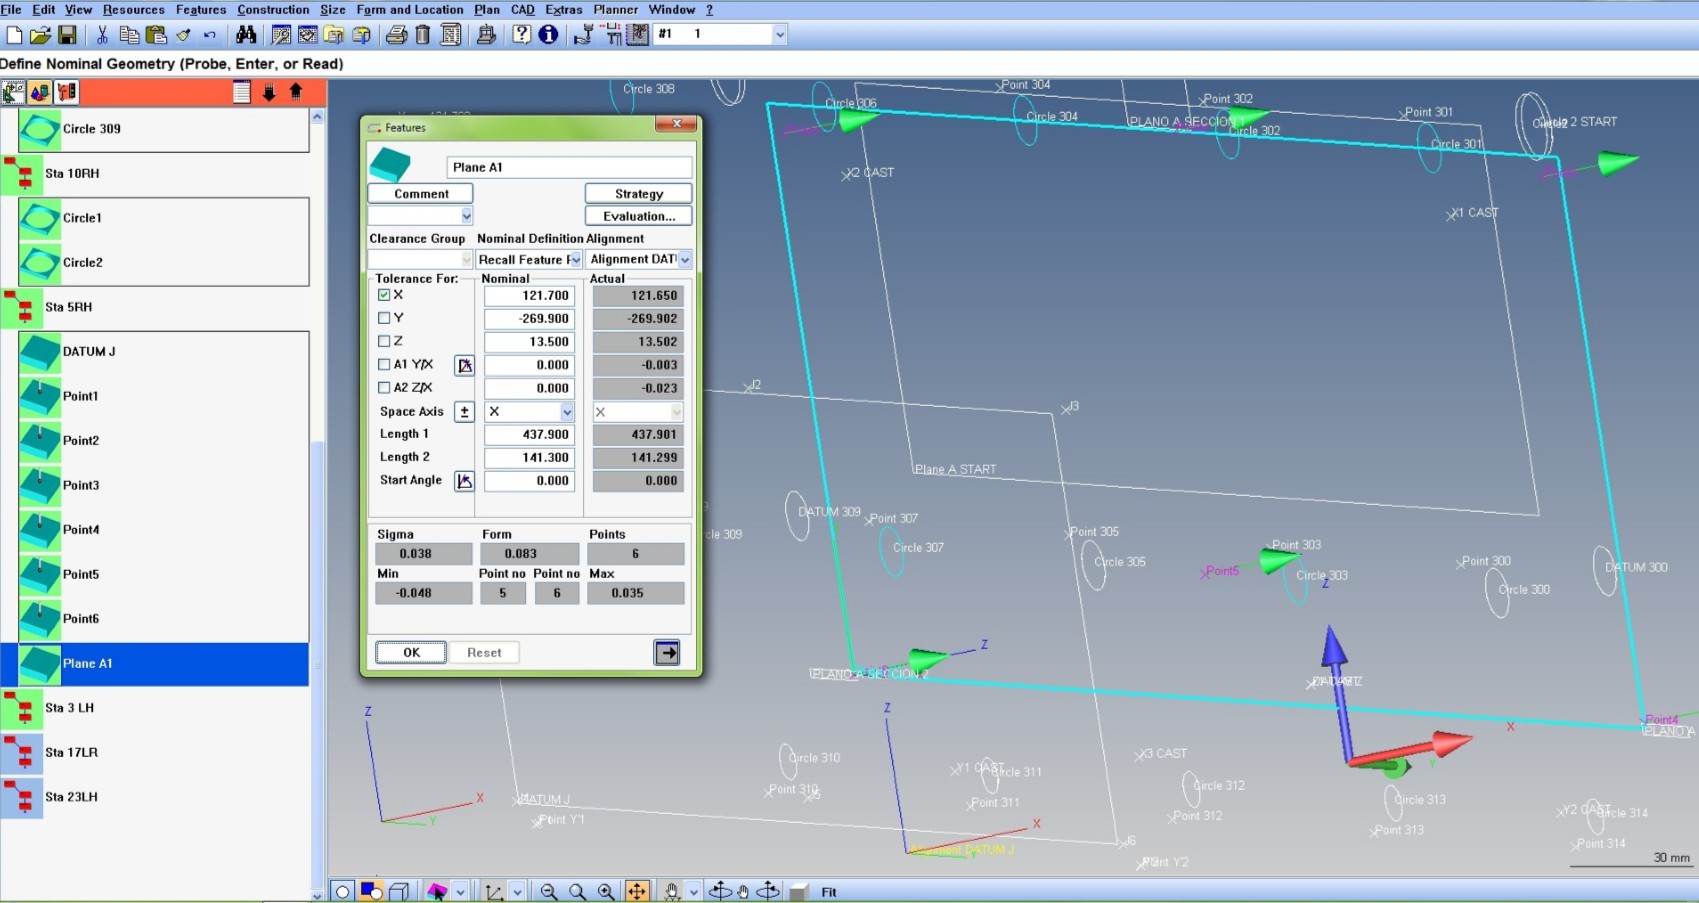The width and height of the screenshot is (1699, 903).
Task: Activate the pan move tool
Action: click(x=637, y=891)
